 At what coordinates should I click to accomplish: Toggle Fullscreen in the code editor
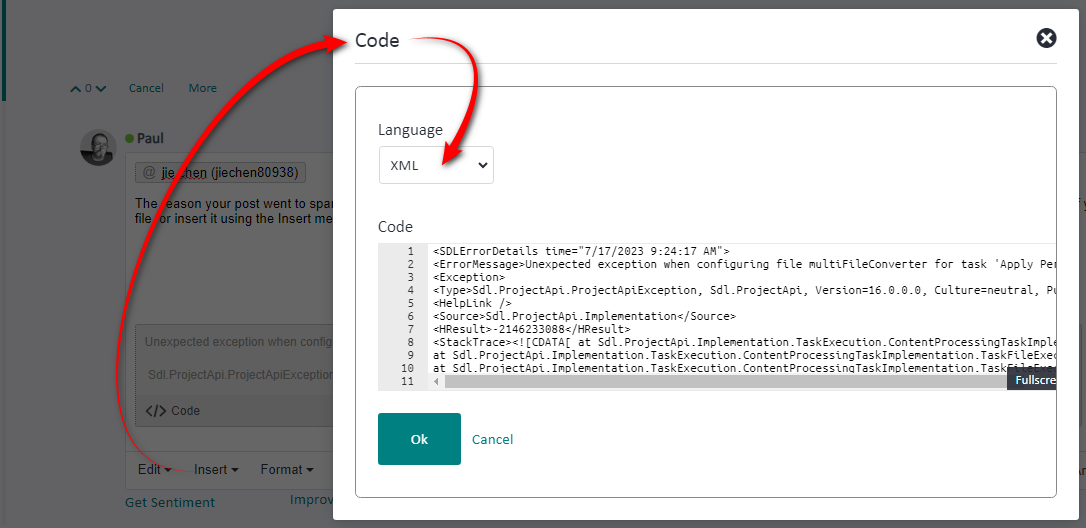tap(1032, 380)
